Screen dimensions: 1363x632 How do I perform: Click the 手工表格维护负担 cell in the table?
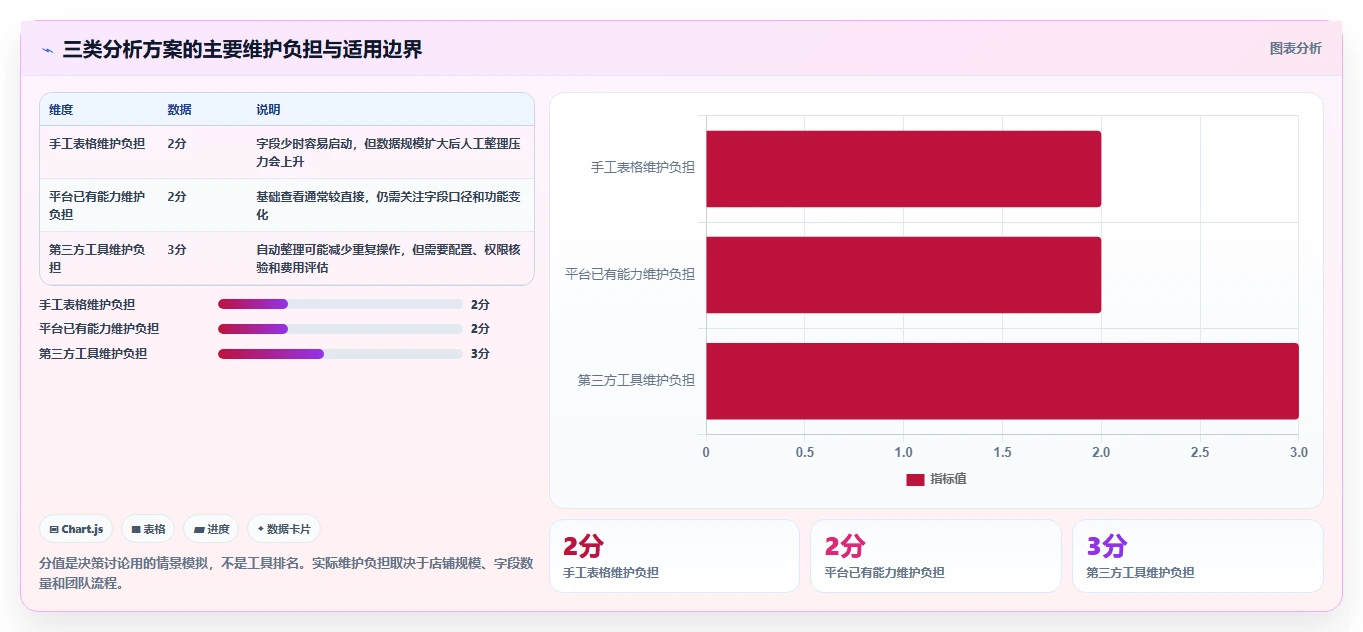coord(97,144)
